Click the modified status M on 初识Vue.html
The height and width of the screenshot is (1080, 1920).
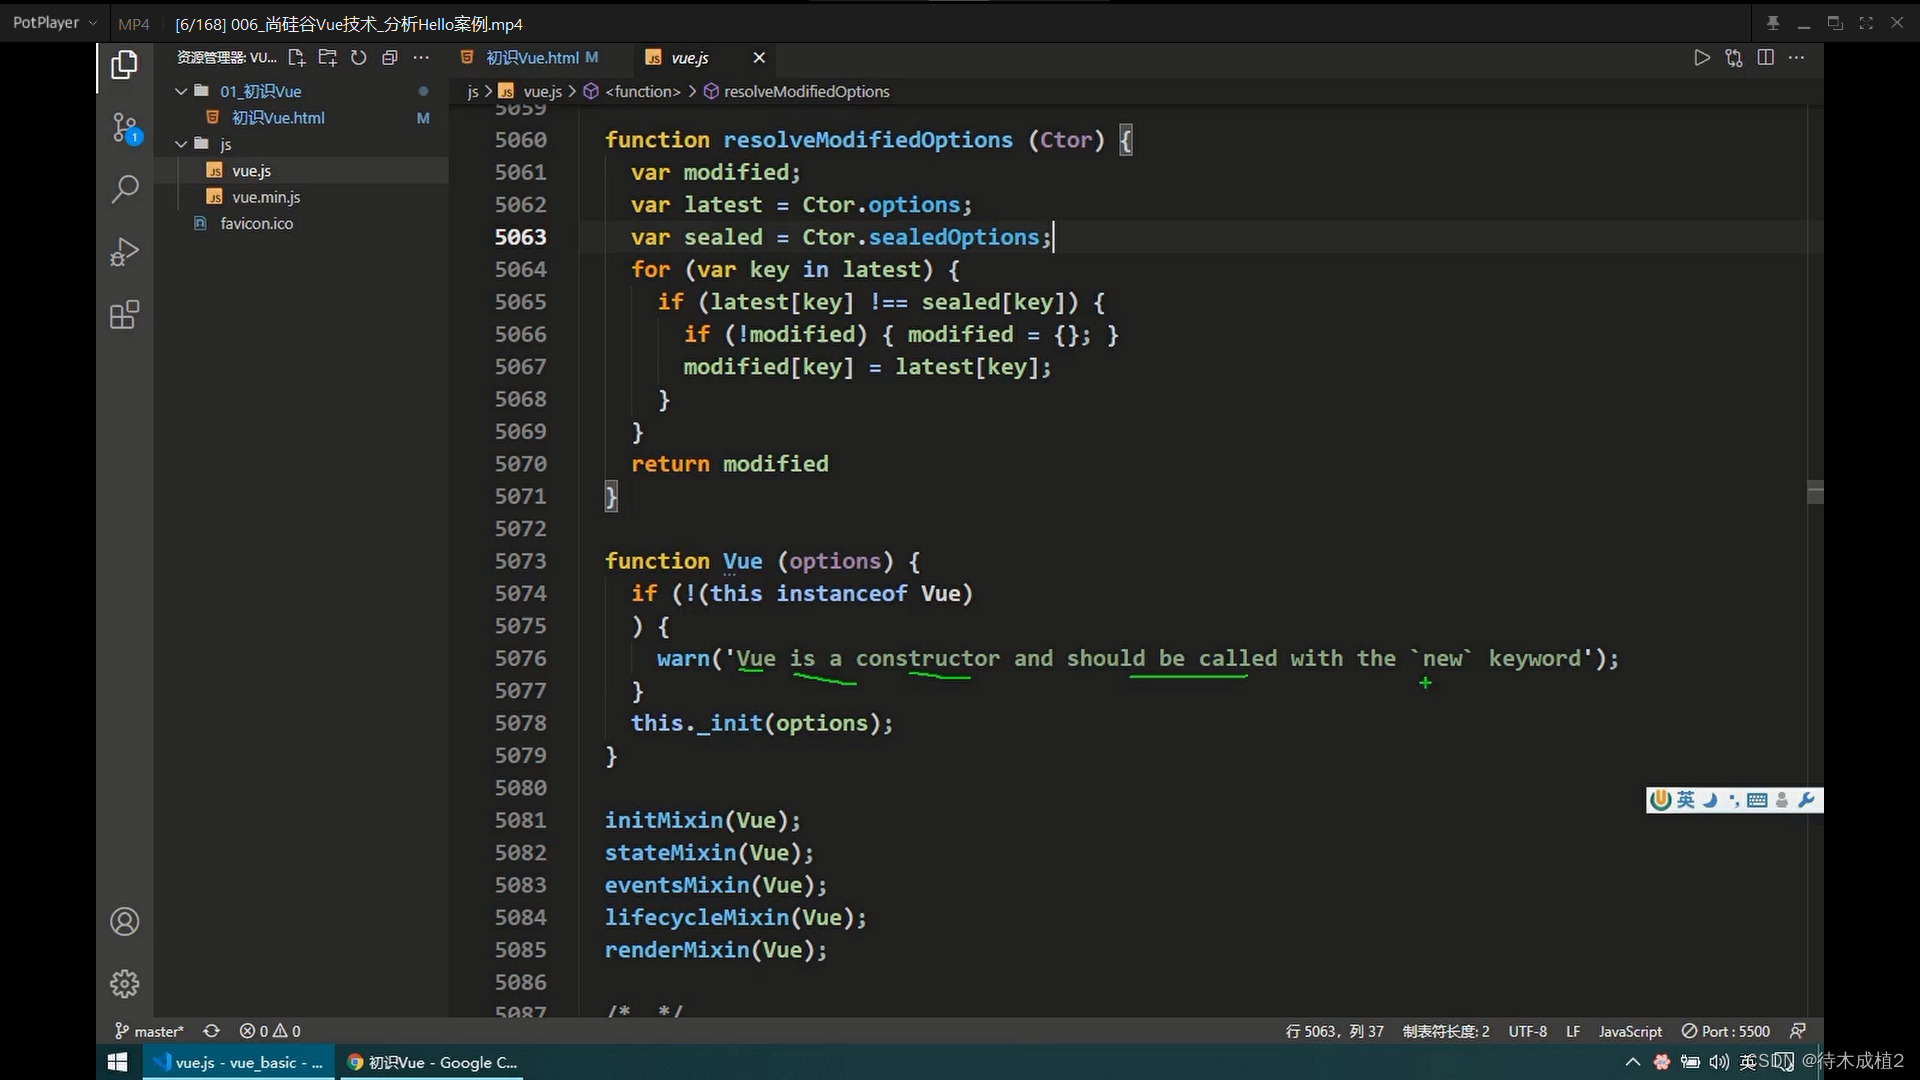[x=423, y=118]
